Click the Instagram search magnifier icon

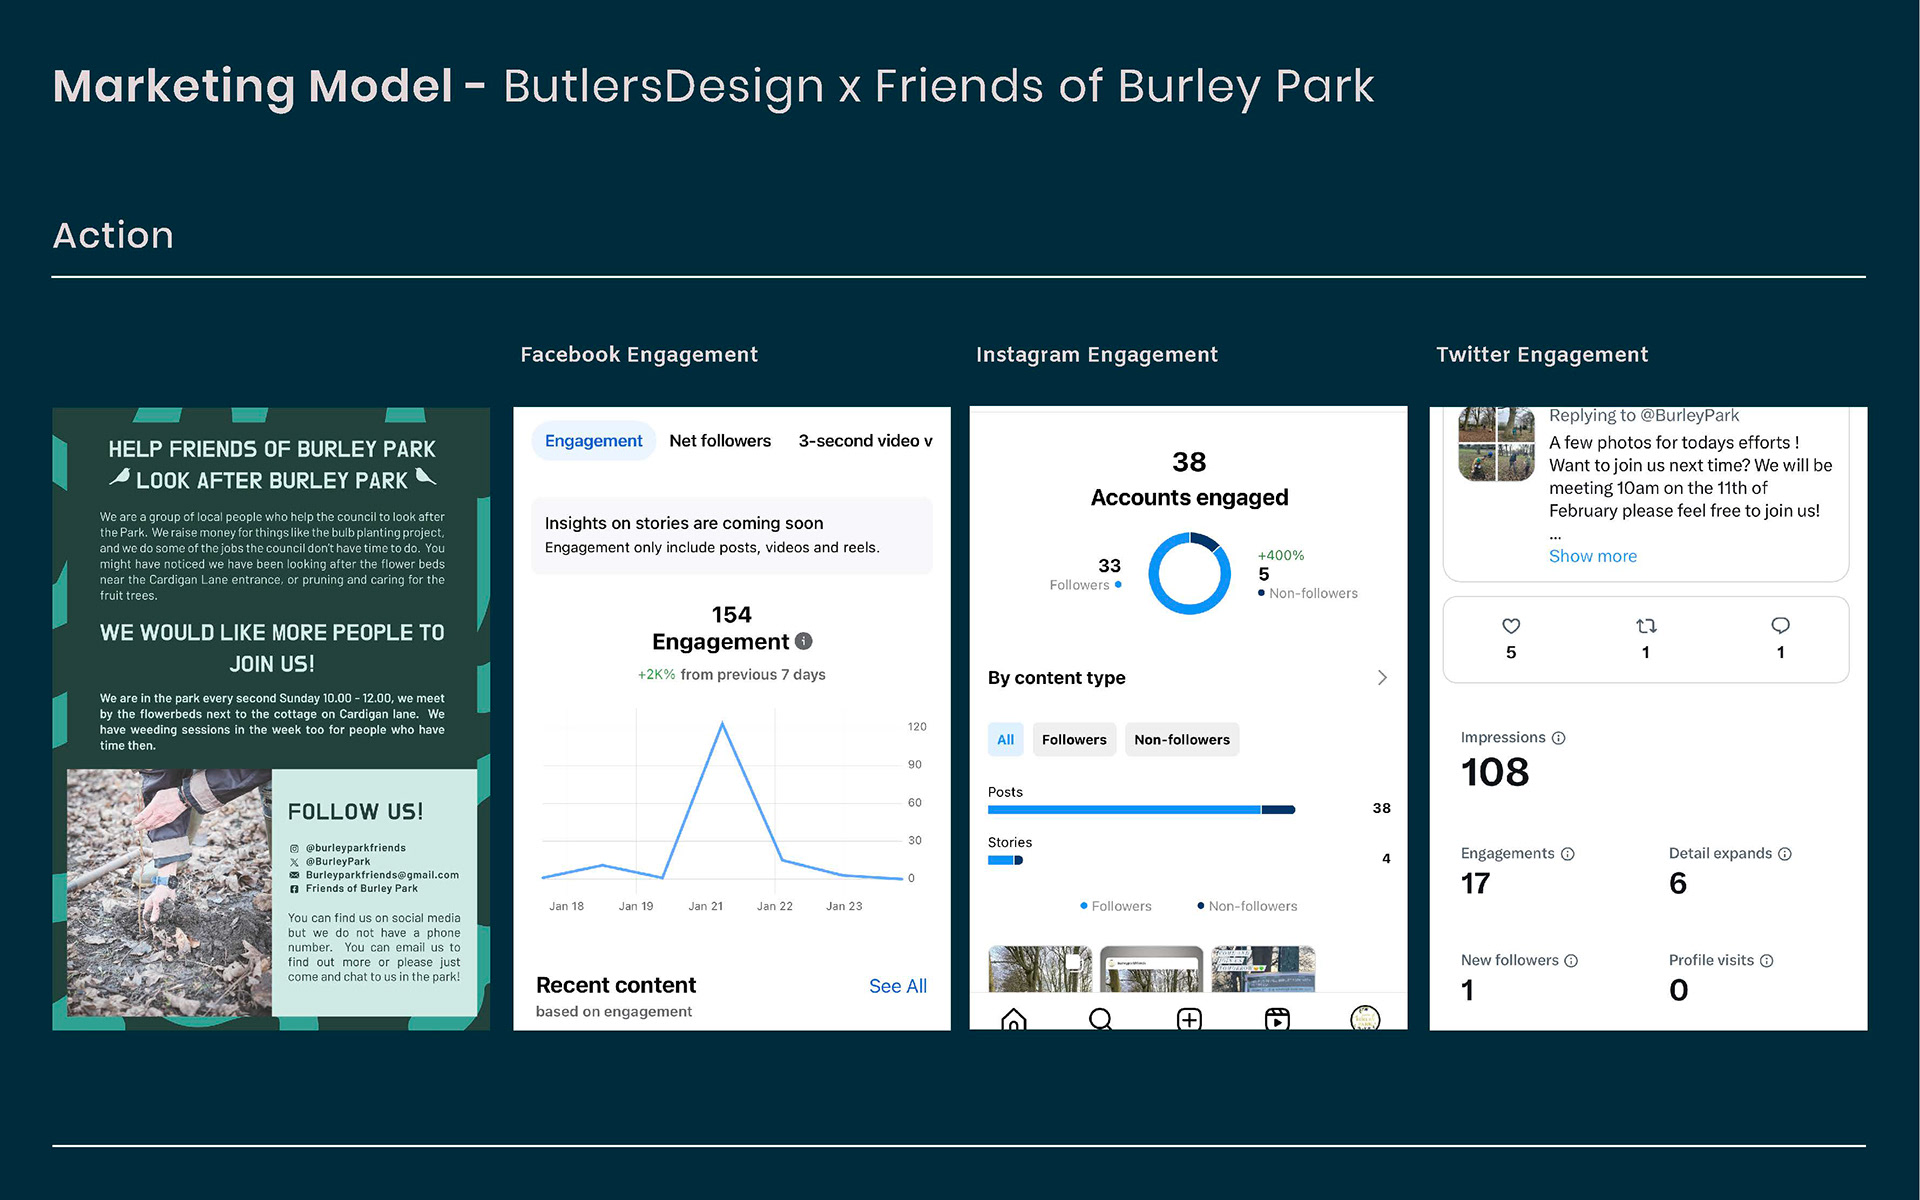(x=1100, y=1019)
